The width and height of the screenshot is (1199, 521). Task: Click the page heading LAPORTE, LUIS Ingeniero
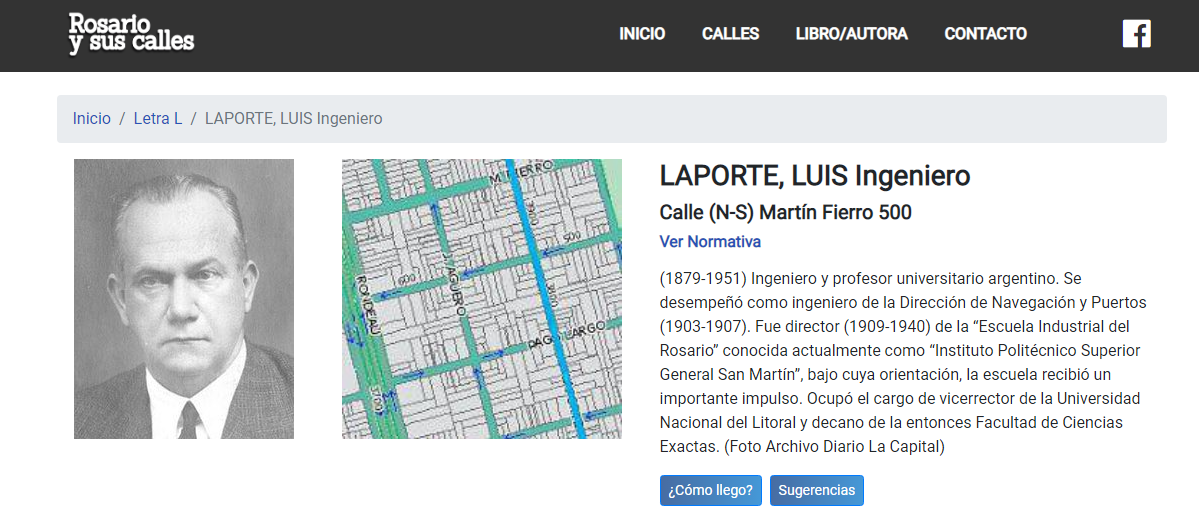click(x=814, y=177)
